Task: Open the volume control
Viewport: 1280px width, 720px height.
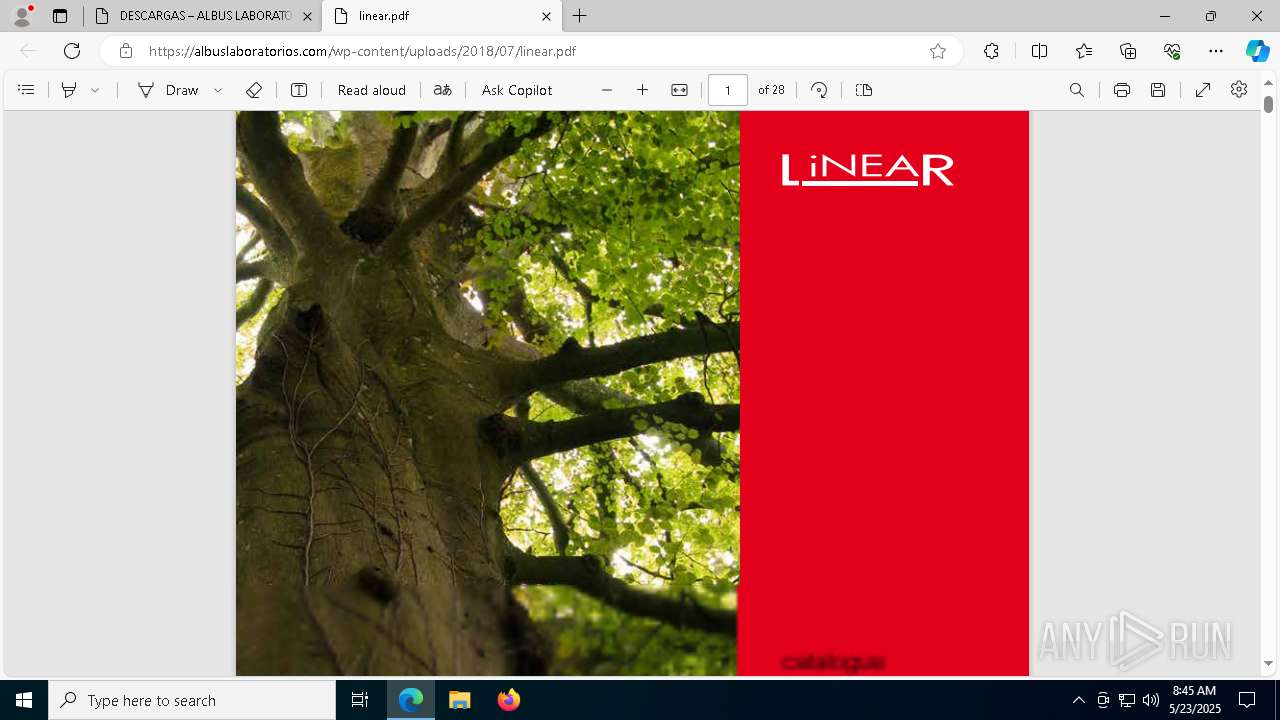Action: (1151, 700)
